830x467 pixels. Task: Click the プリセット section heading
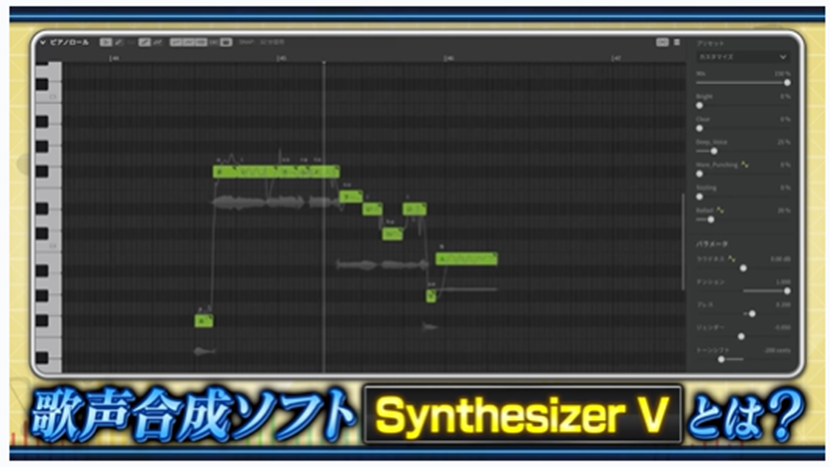pos(705,43)
